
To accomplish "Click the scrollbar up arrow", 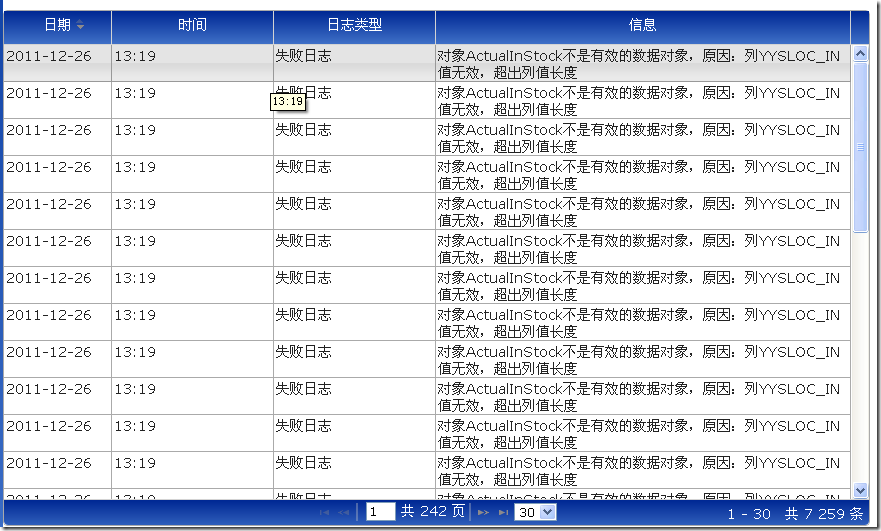I will [860, 54].
